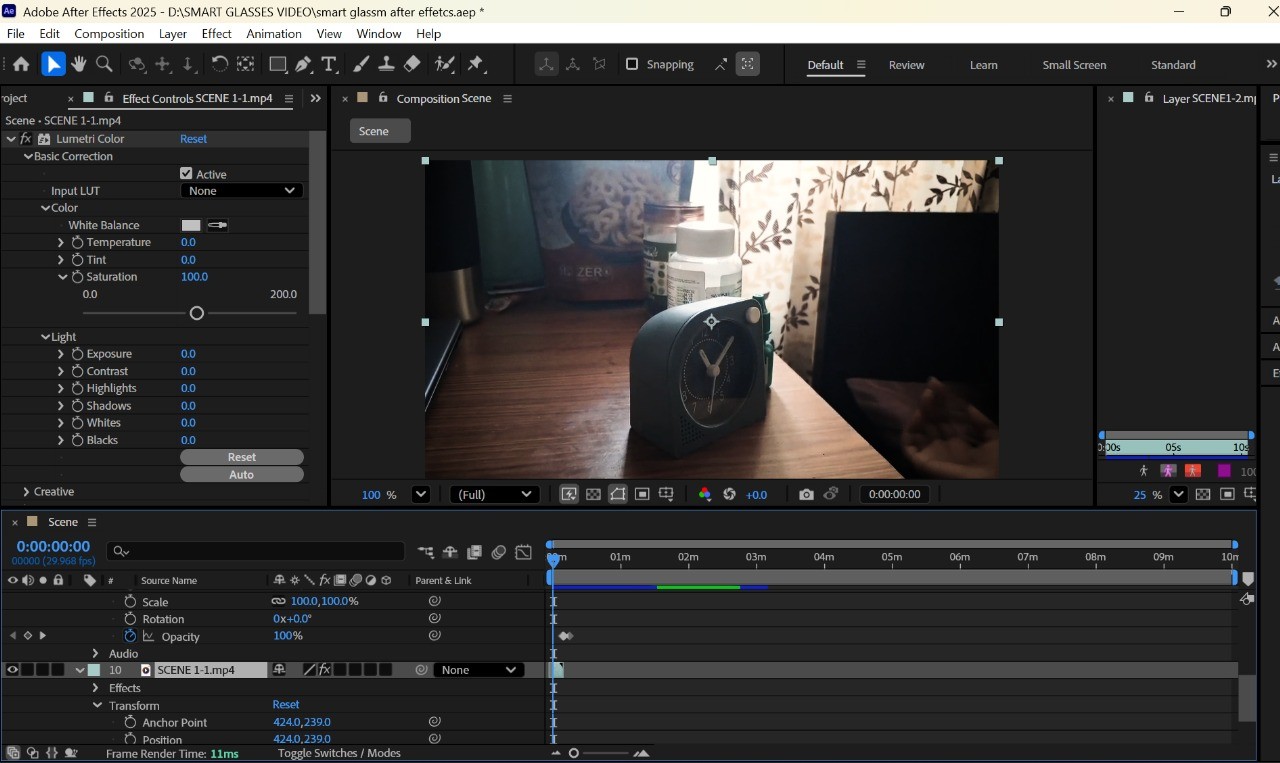
Task: Select the Rotation tool
Action: click(x=219, y=64)
